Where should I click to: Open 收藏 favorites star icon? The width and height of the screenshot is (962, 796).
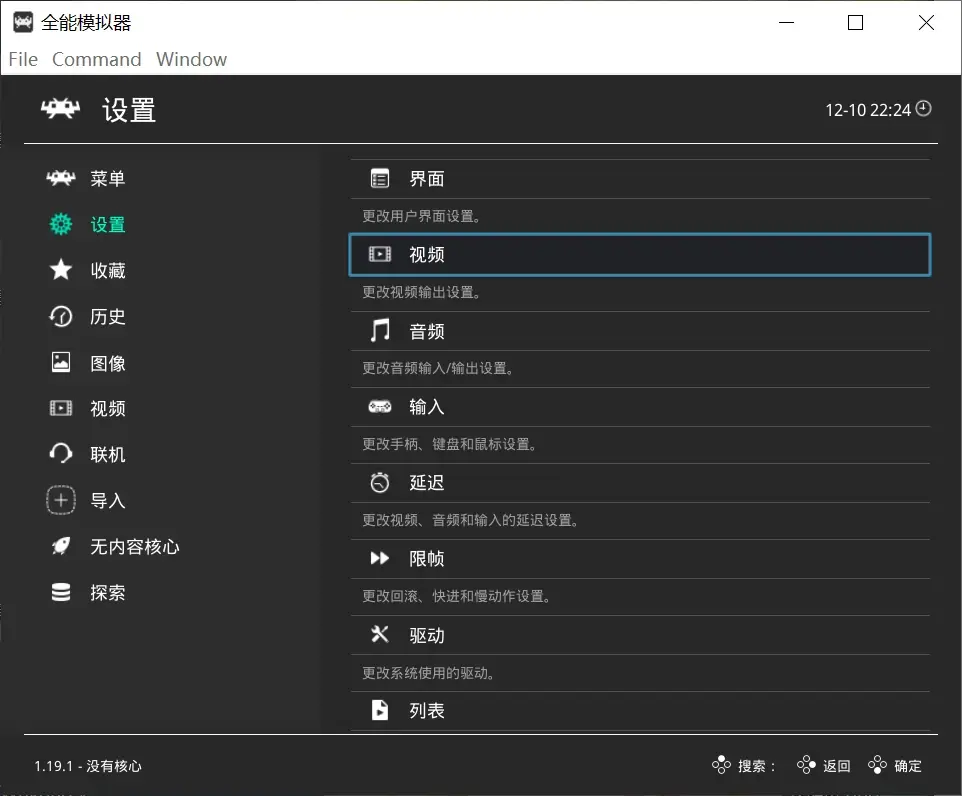point(61,270)
